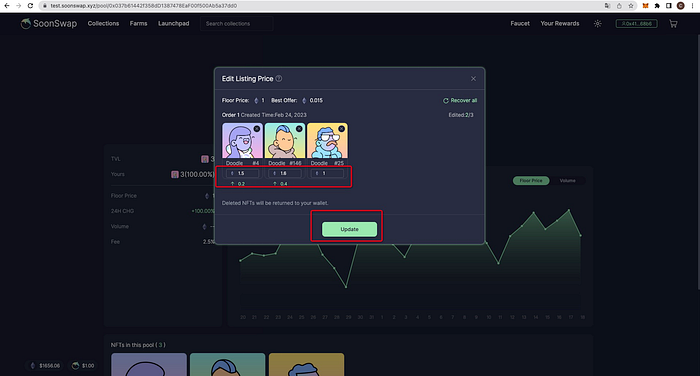Click the Edited:2/3 label

point(461,115)
